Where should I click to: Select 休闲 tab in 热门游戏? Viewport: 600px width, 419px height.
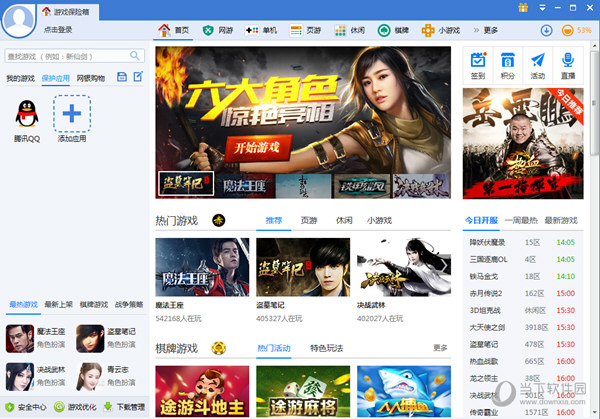click(x=344, y=220)
